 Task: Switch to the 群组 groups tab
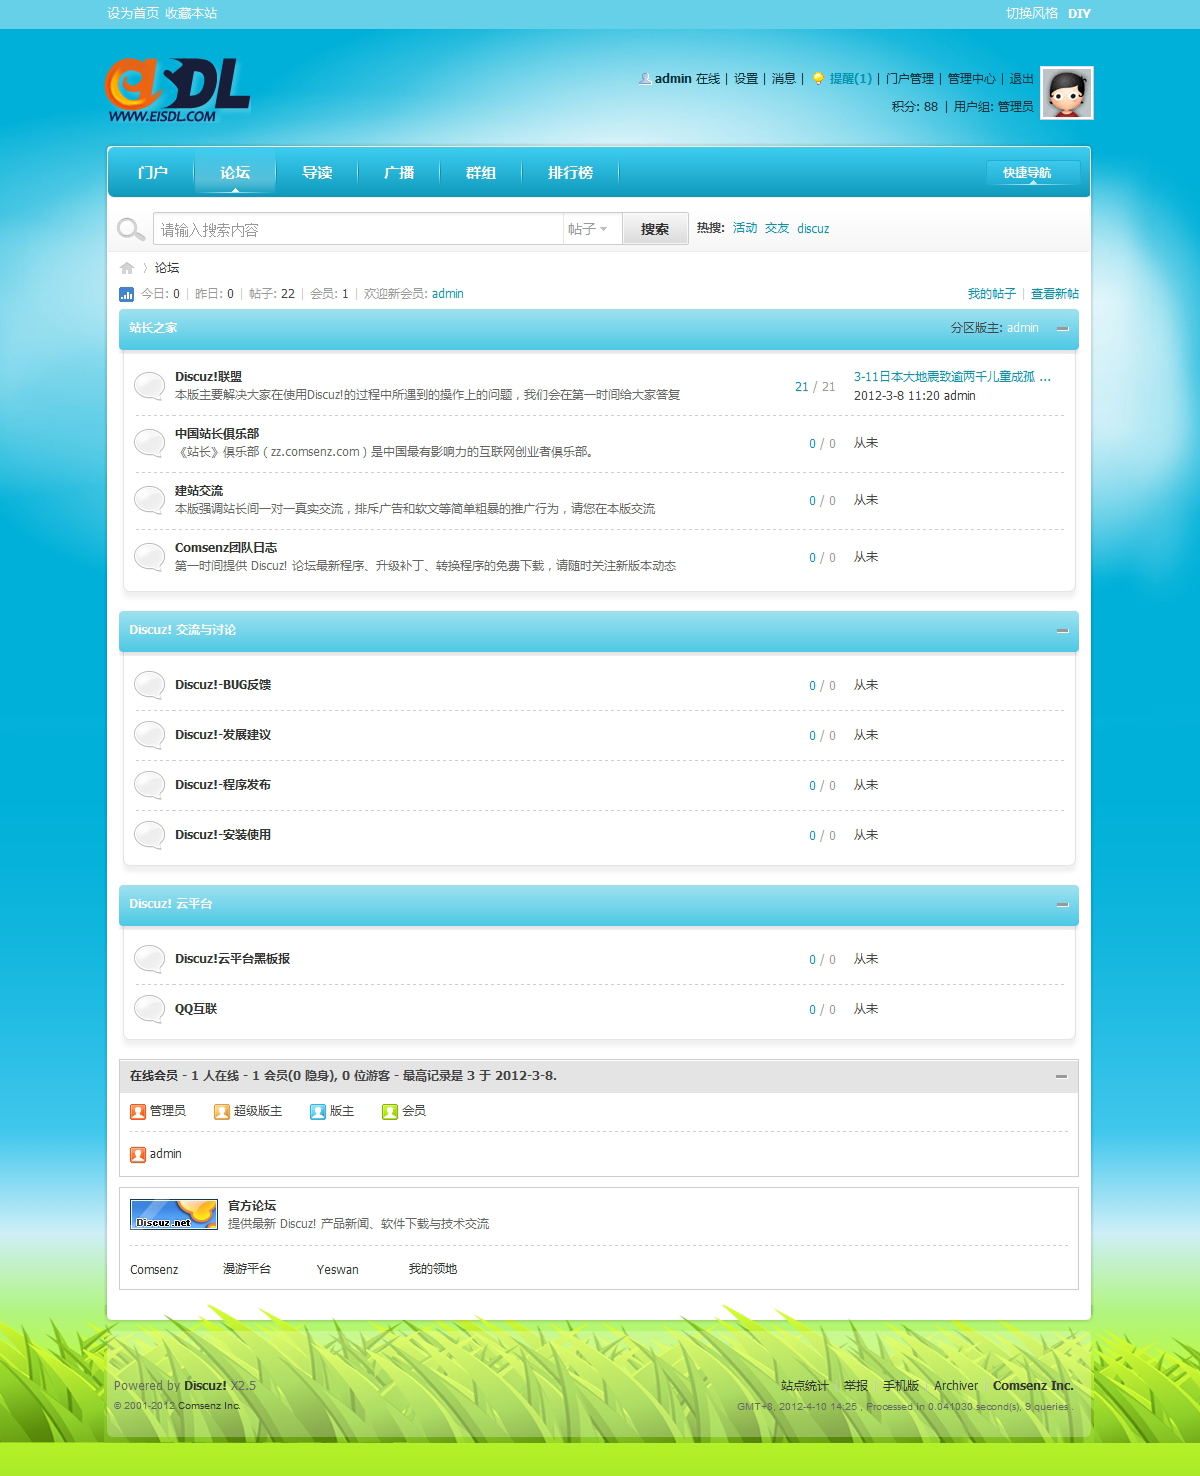pos(481,172)
